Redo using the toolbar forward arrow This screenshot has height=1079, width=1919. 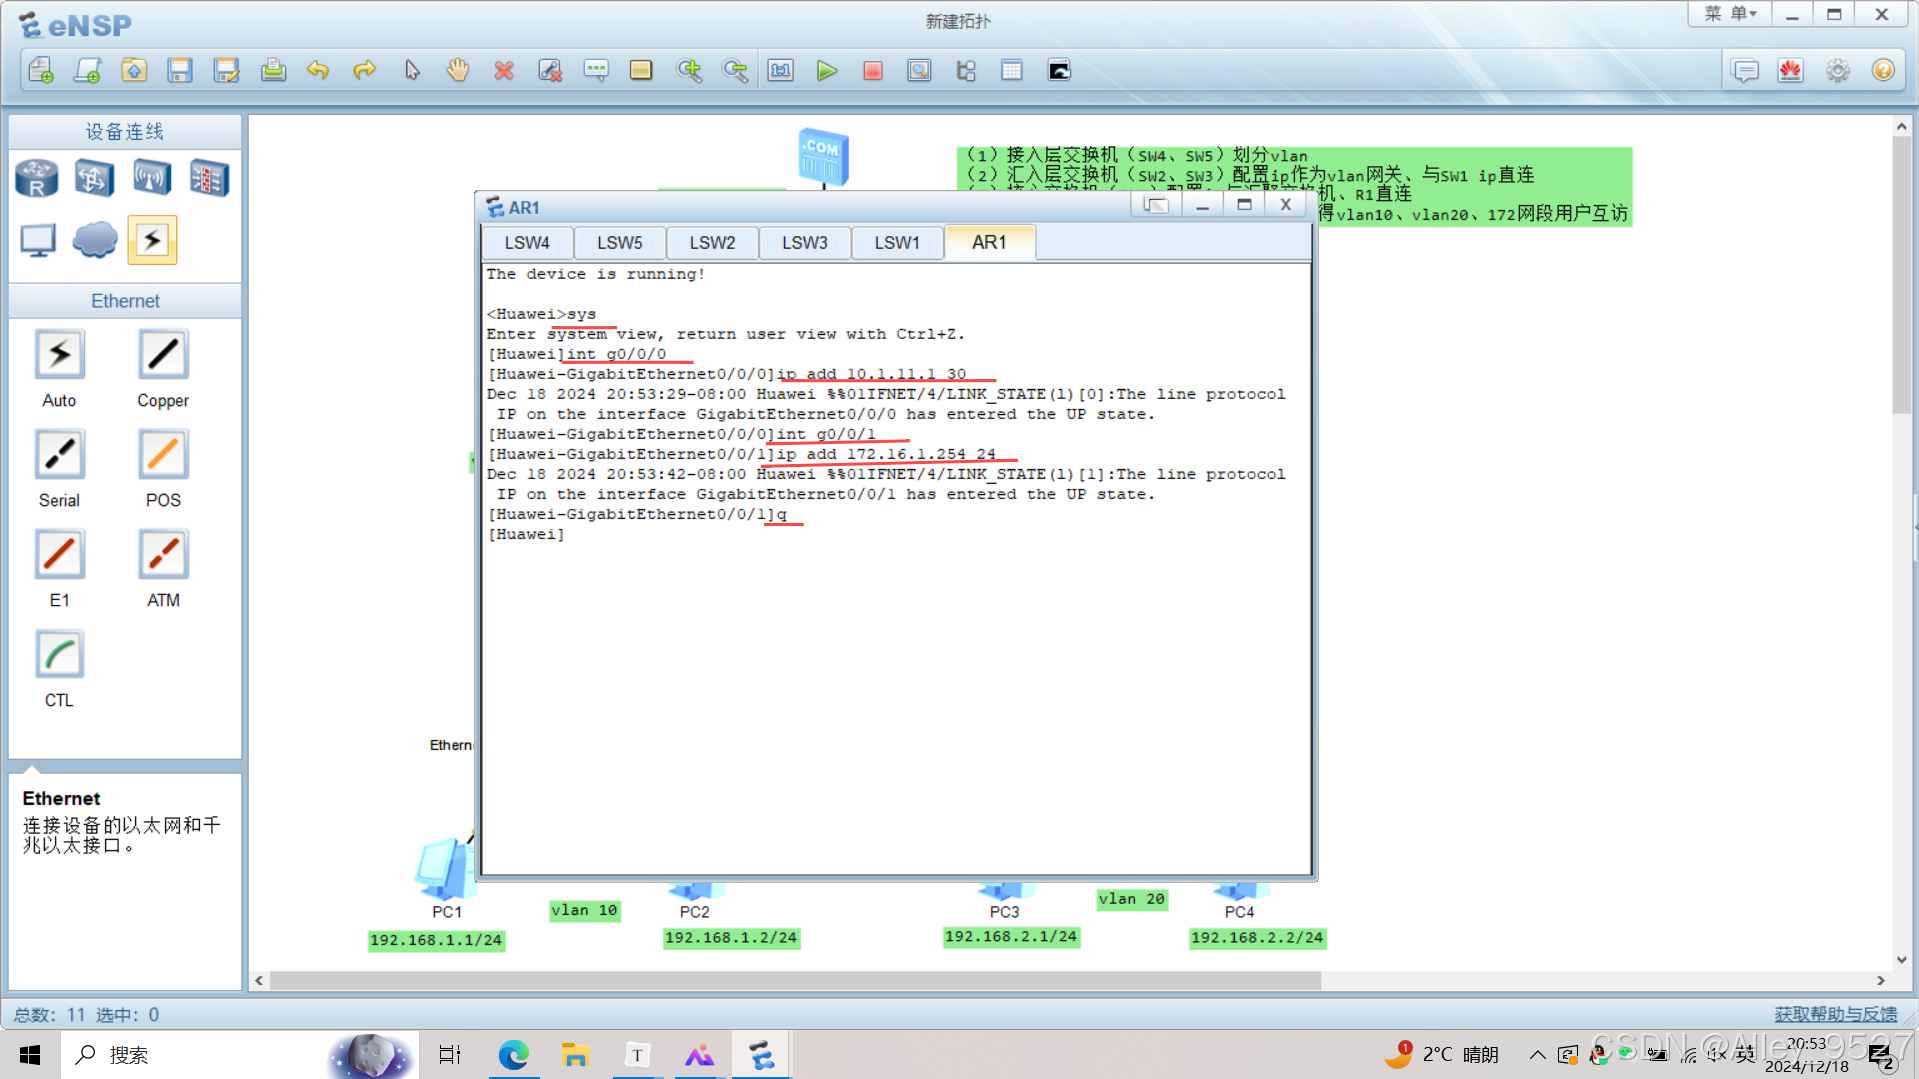click(365, 70)
